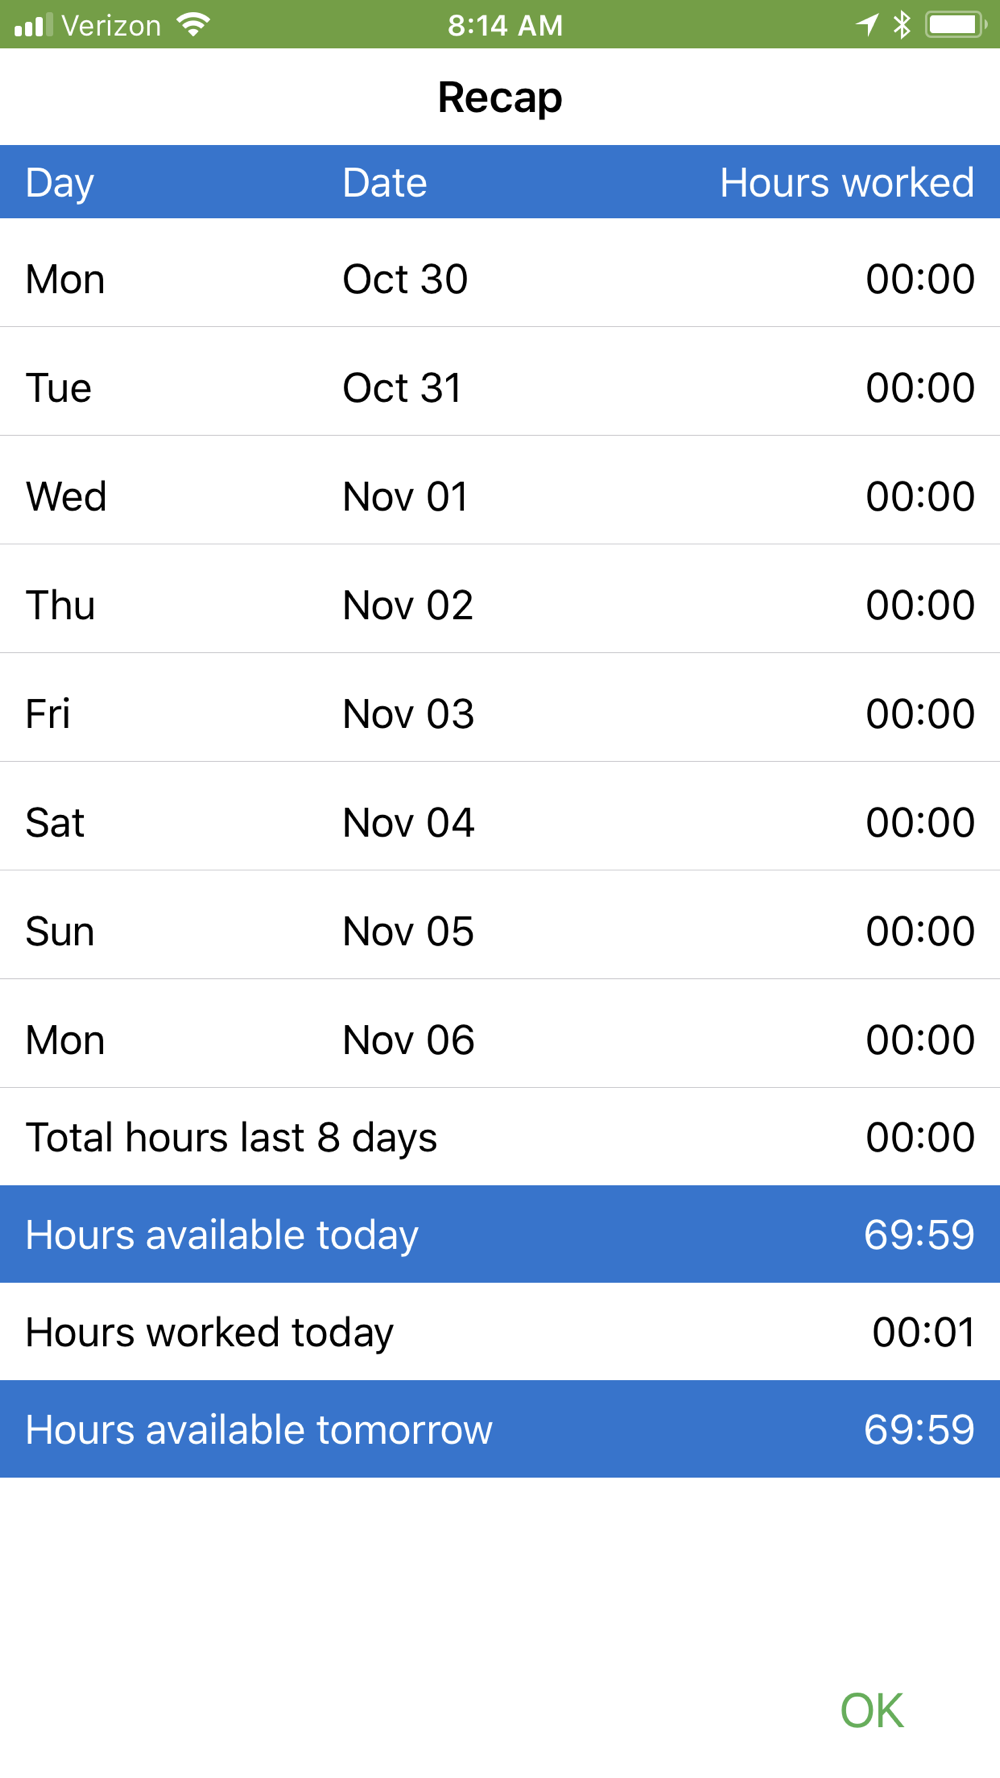Tap the Hours worked column header
This screenshot has height=1778, width=1000.
[846, 183]
